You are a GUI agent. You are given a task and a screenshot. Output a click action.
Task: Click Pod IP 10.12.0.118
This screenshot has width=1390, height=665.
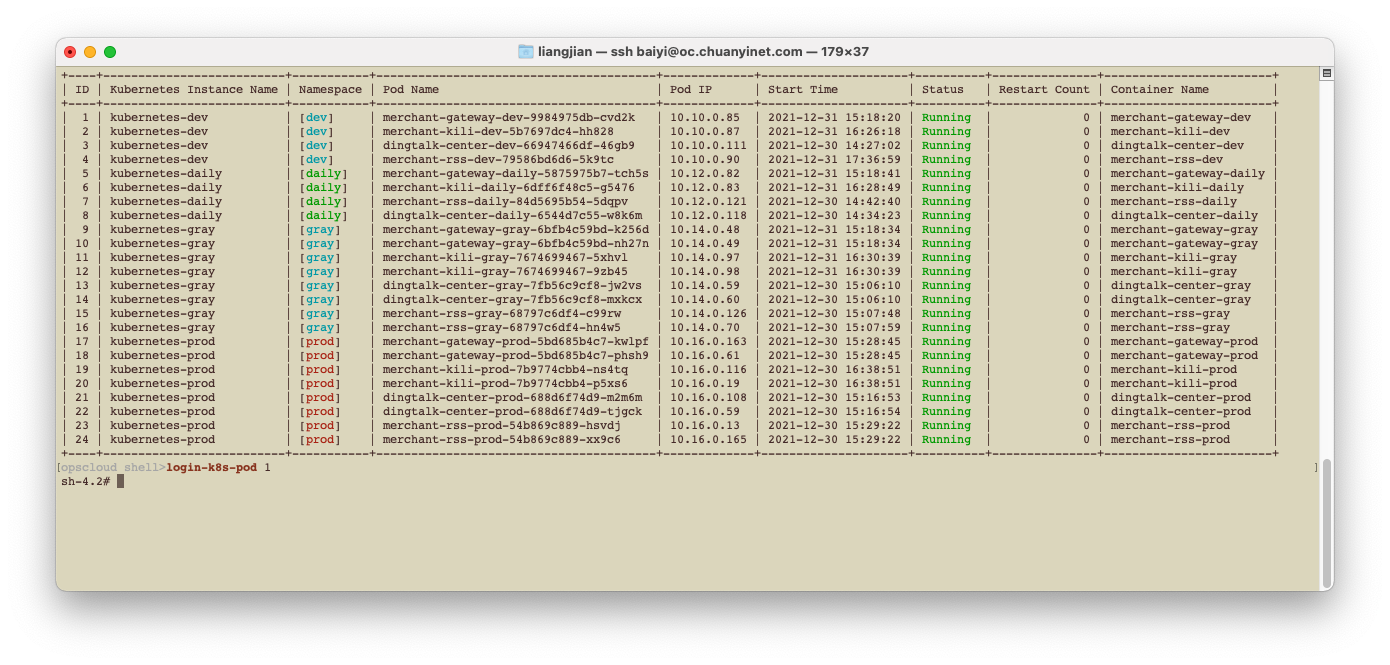pos(708,215)
